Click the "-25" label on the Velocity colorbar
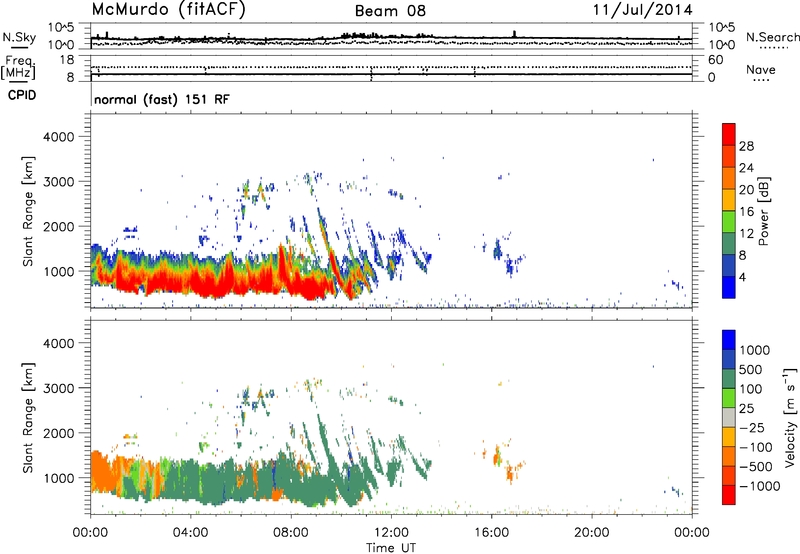 [752, 427]
